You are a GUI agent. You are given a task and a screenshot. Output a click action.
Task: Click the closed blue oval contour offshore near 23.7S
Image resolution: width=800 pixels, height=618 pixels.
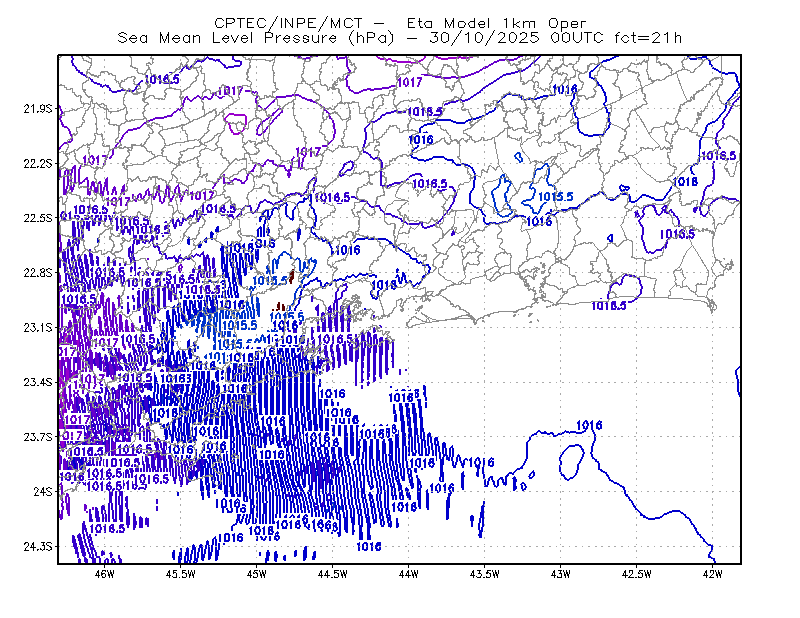(571, 462)
